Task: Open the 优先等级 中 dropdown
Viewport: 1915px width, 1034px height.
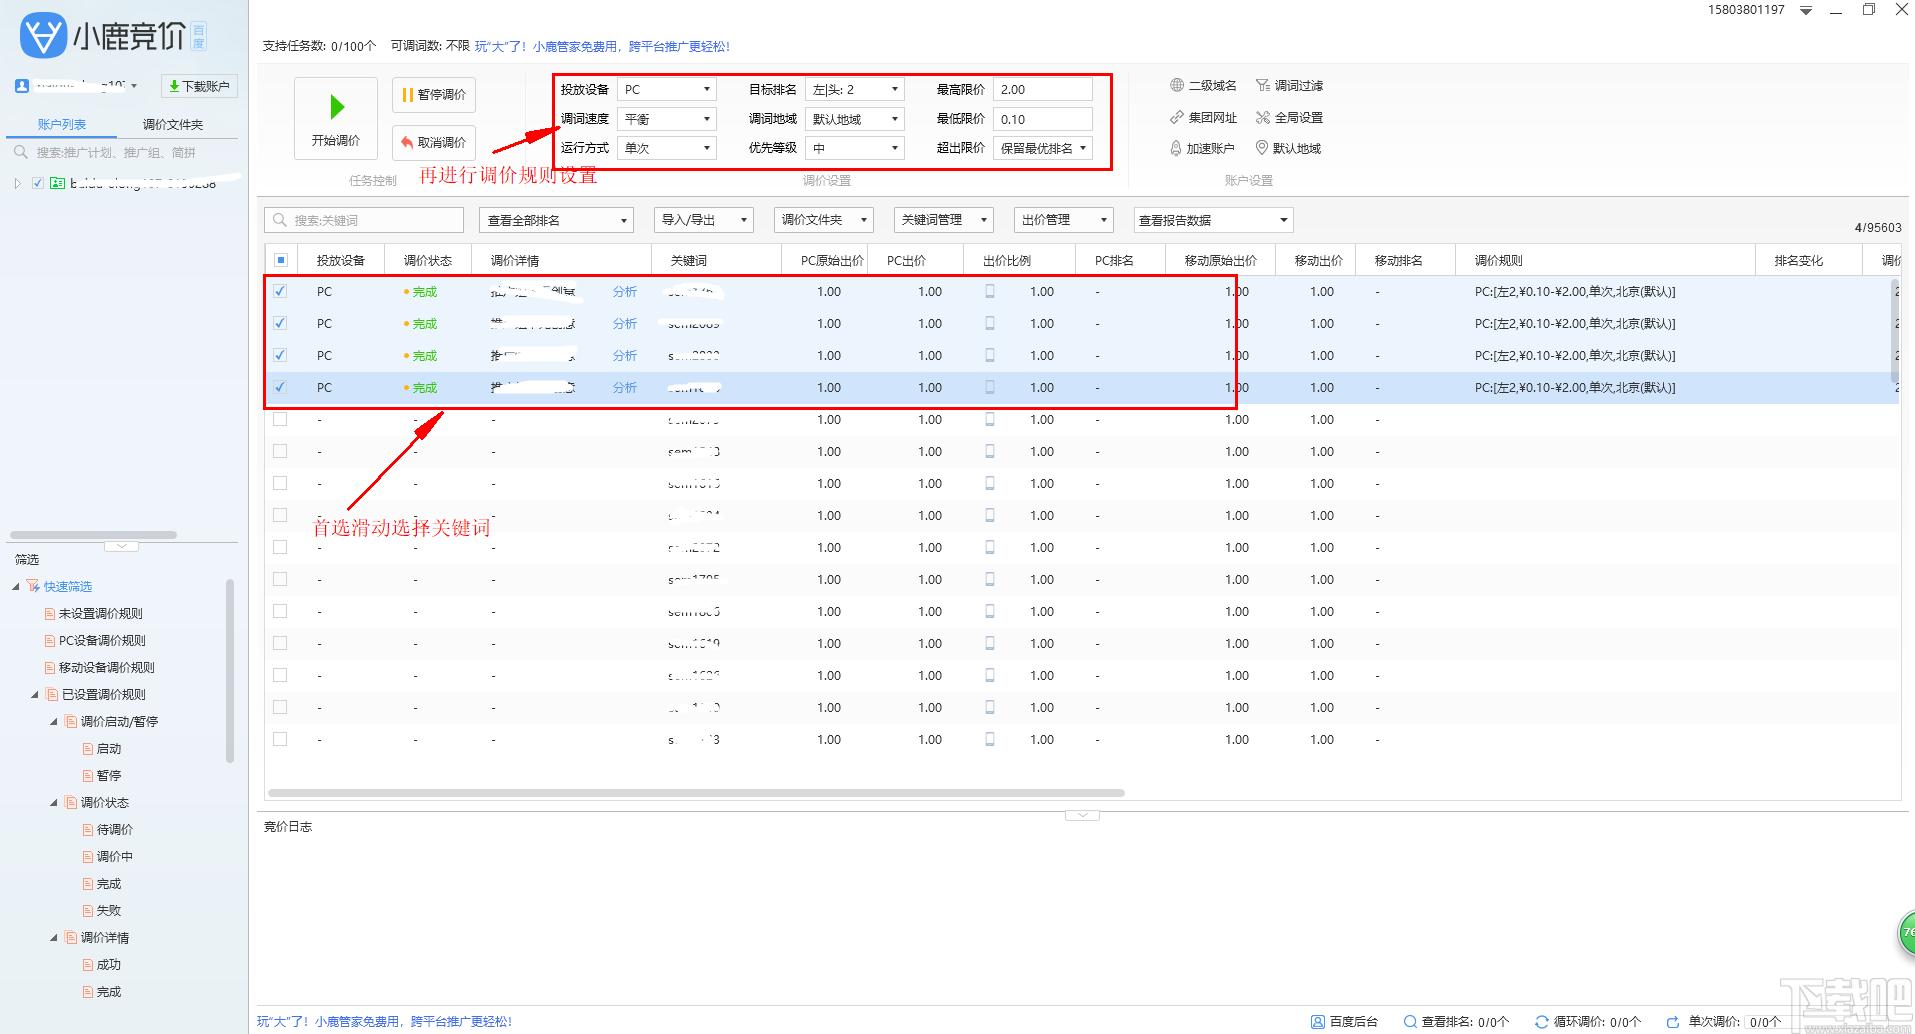Action: tap(855, 148)
